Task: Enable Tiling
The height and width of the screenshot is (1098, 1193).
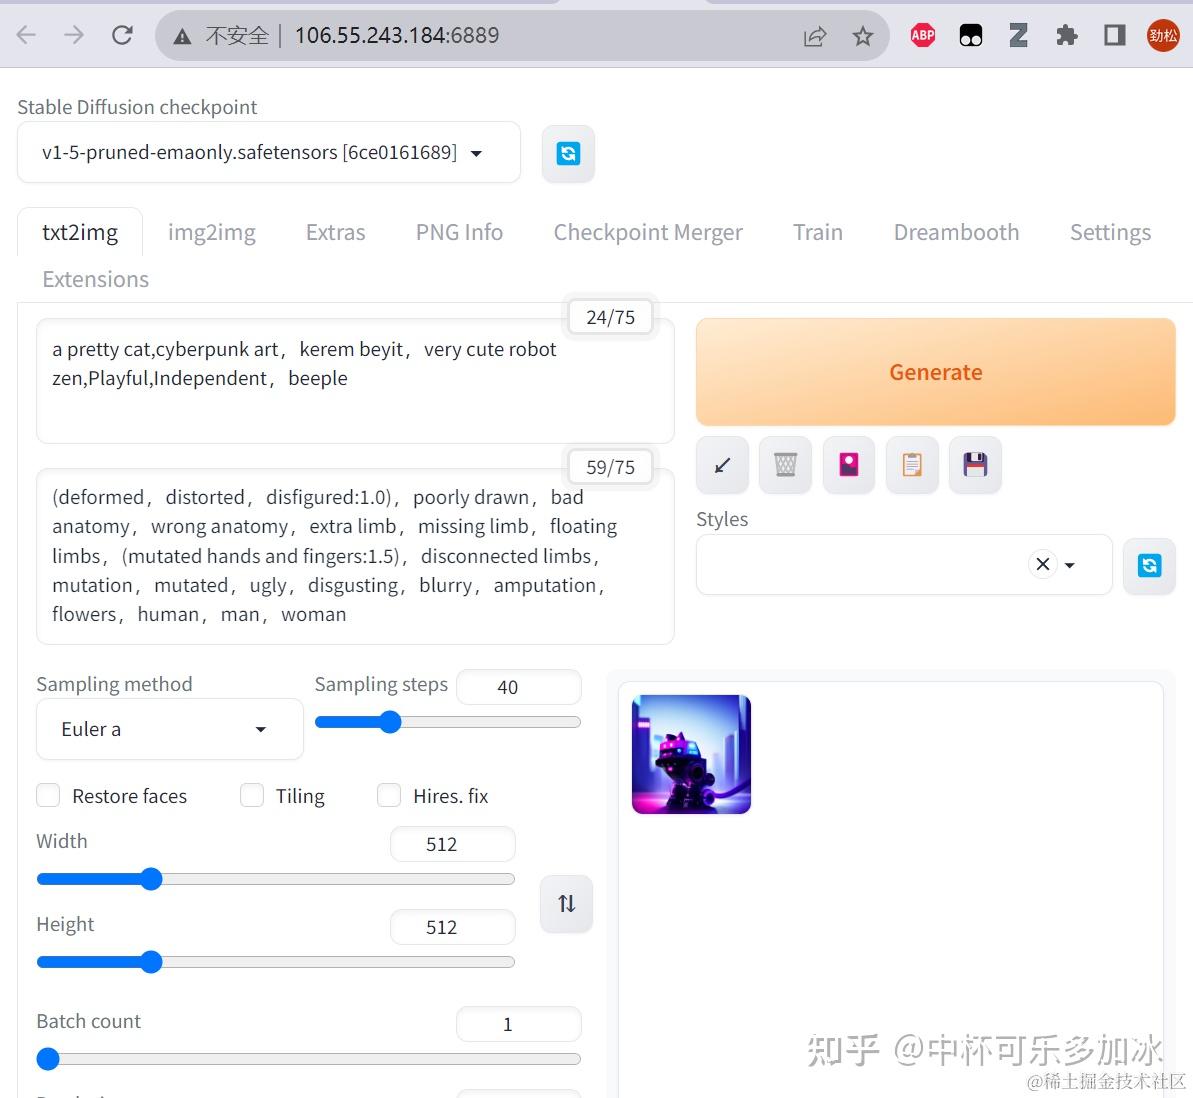Action: 251,795
